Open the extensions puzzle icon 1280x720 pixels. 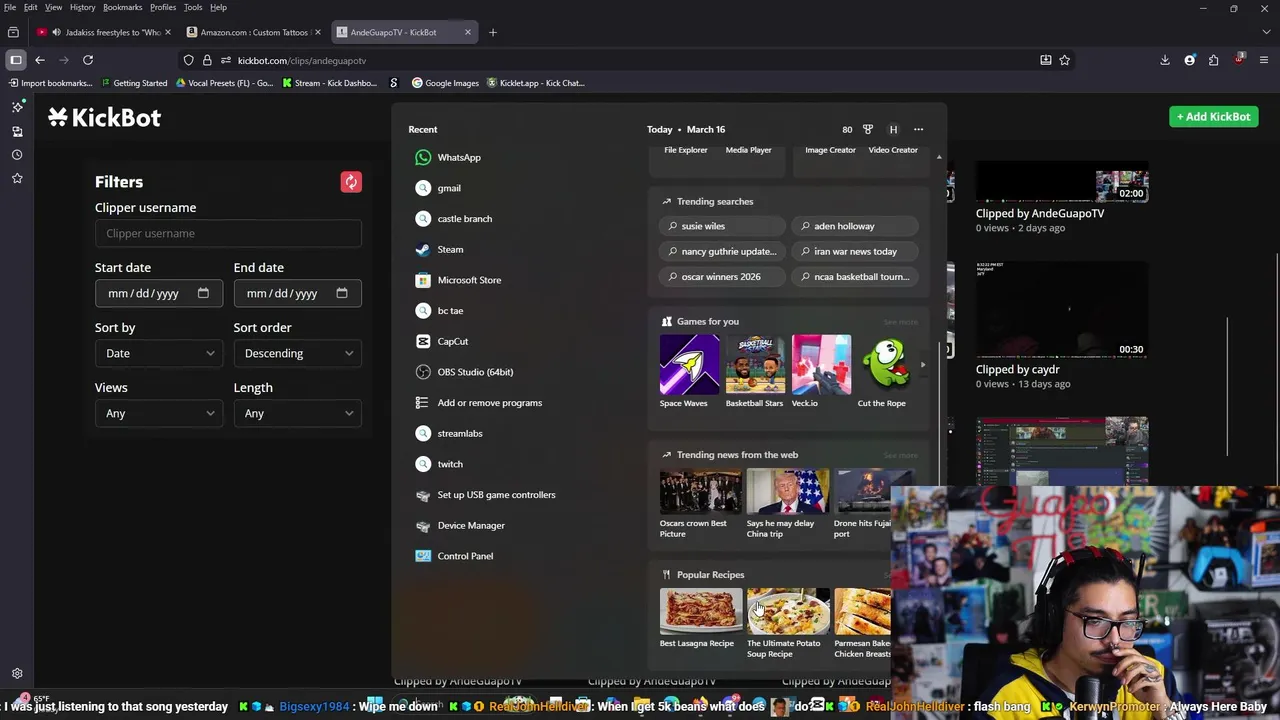pos(1213,60)
